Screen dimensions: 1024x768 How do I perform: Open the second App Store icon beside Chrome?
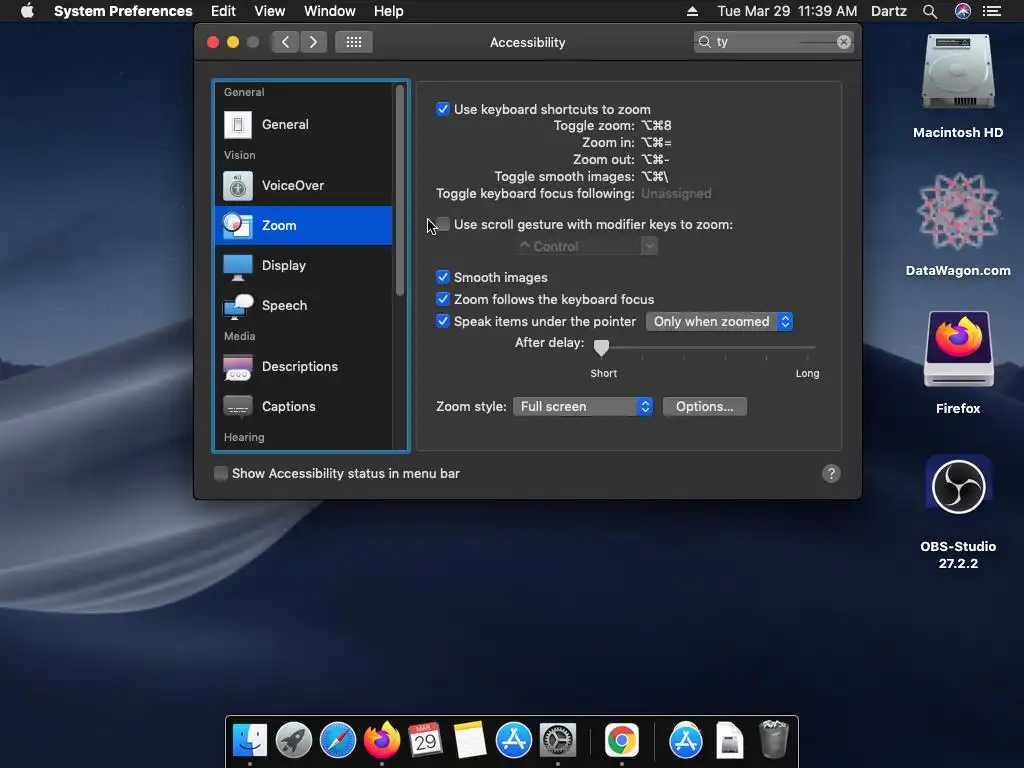tap(686, 741)
